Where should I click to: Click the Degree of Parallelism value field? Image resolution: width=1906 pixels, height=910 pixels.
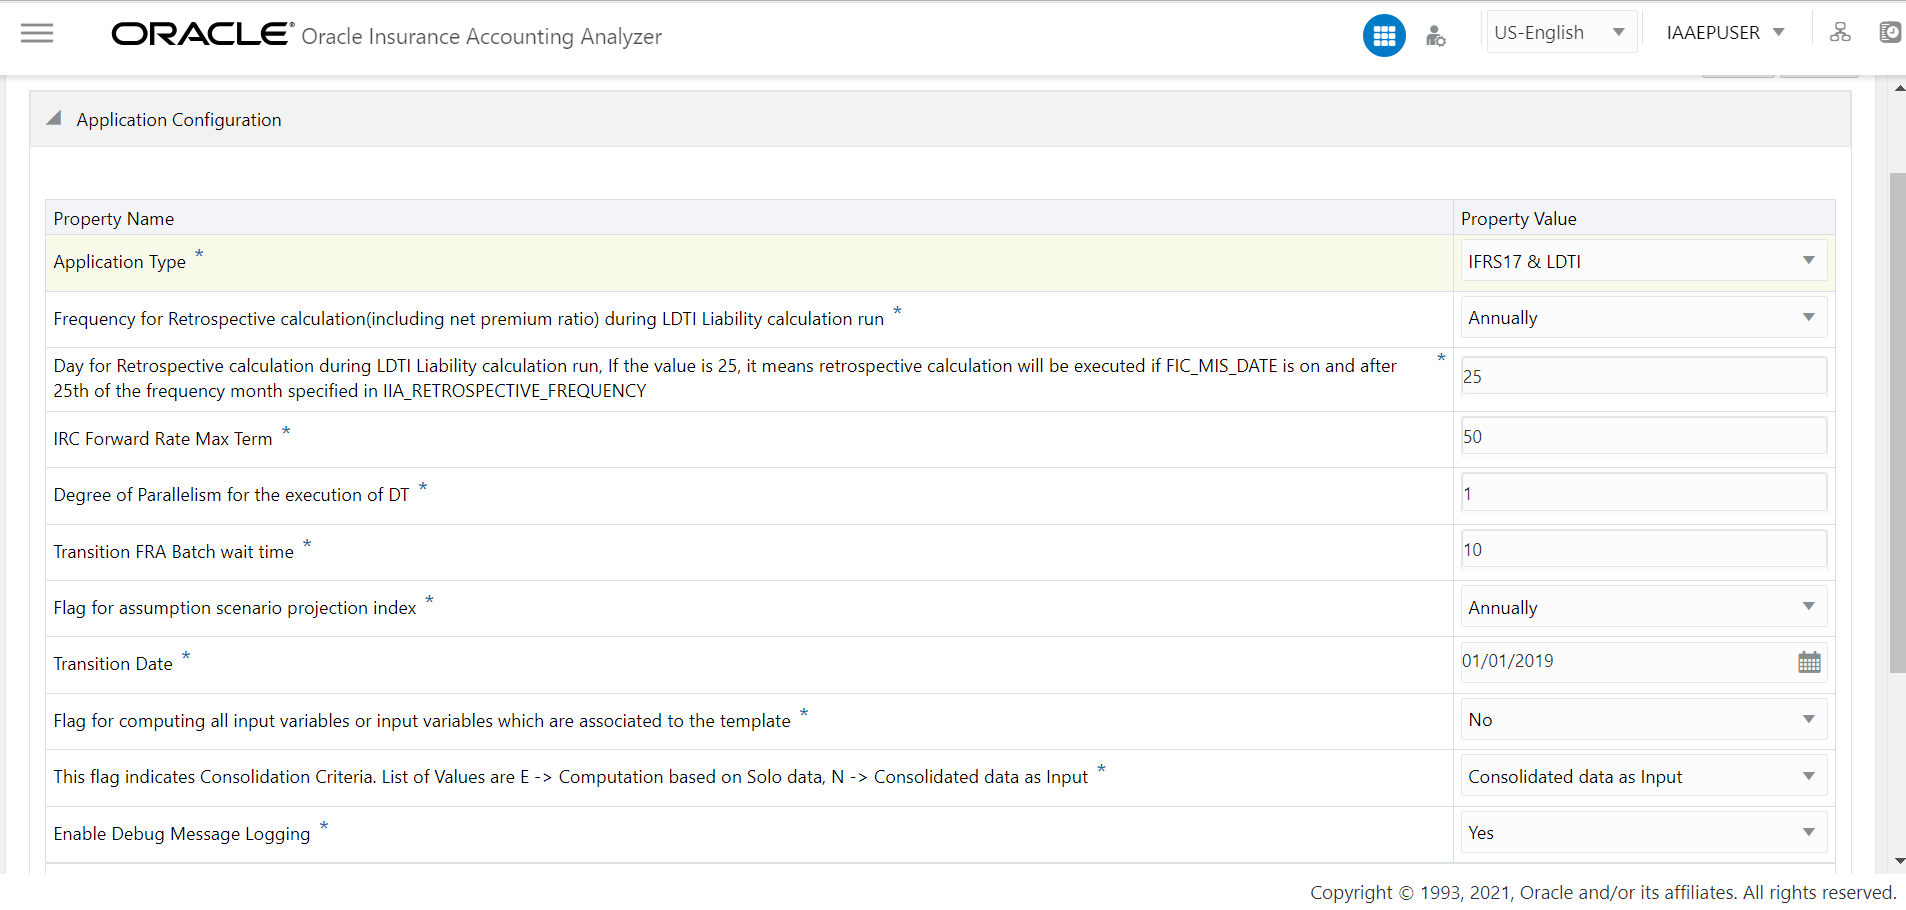coord(1643,493)
